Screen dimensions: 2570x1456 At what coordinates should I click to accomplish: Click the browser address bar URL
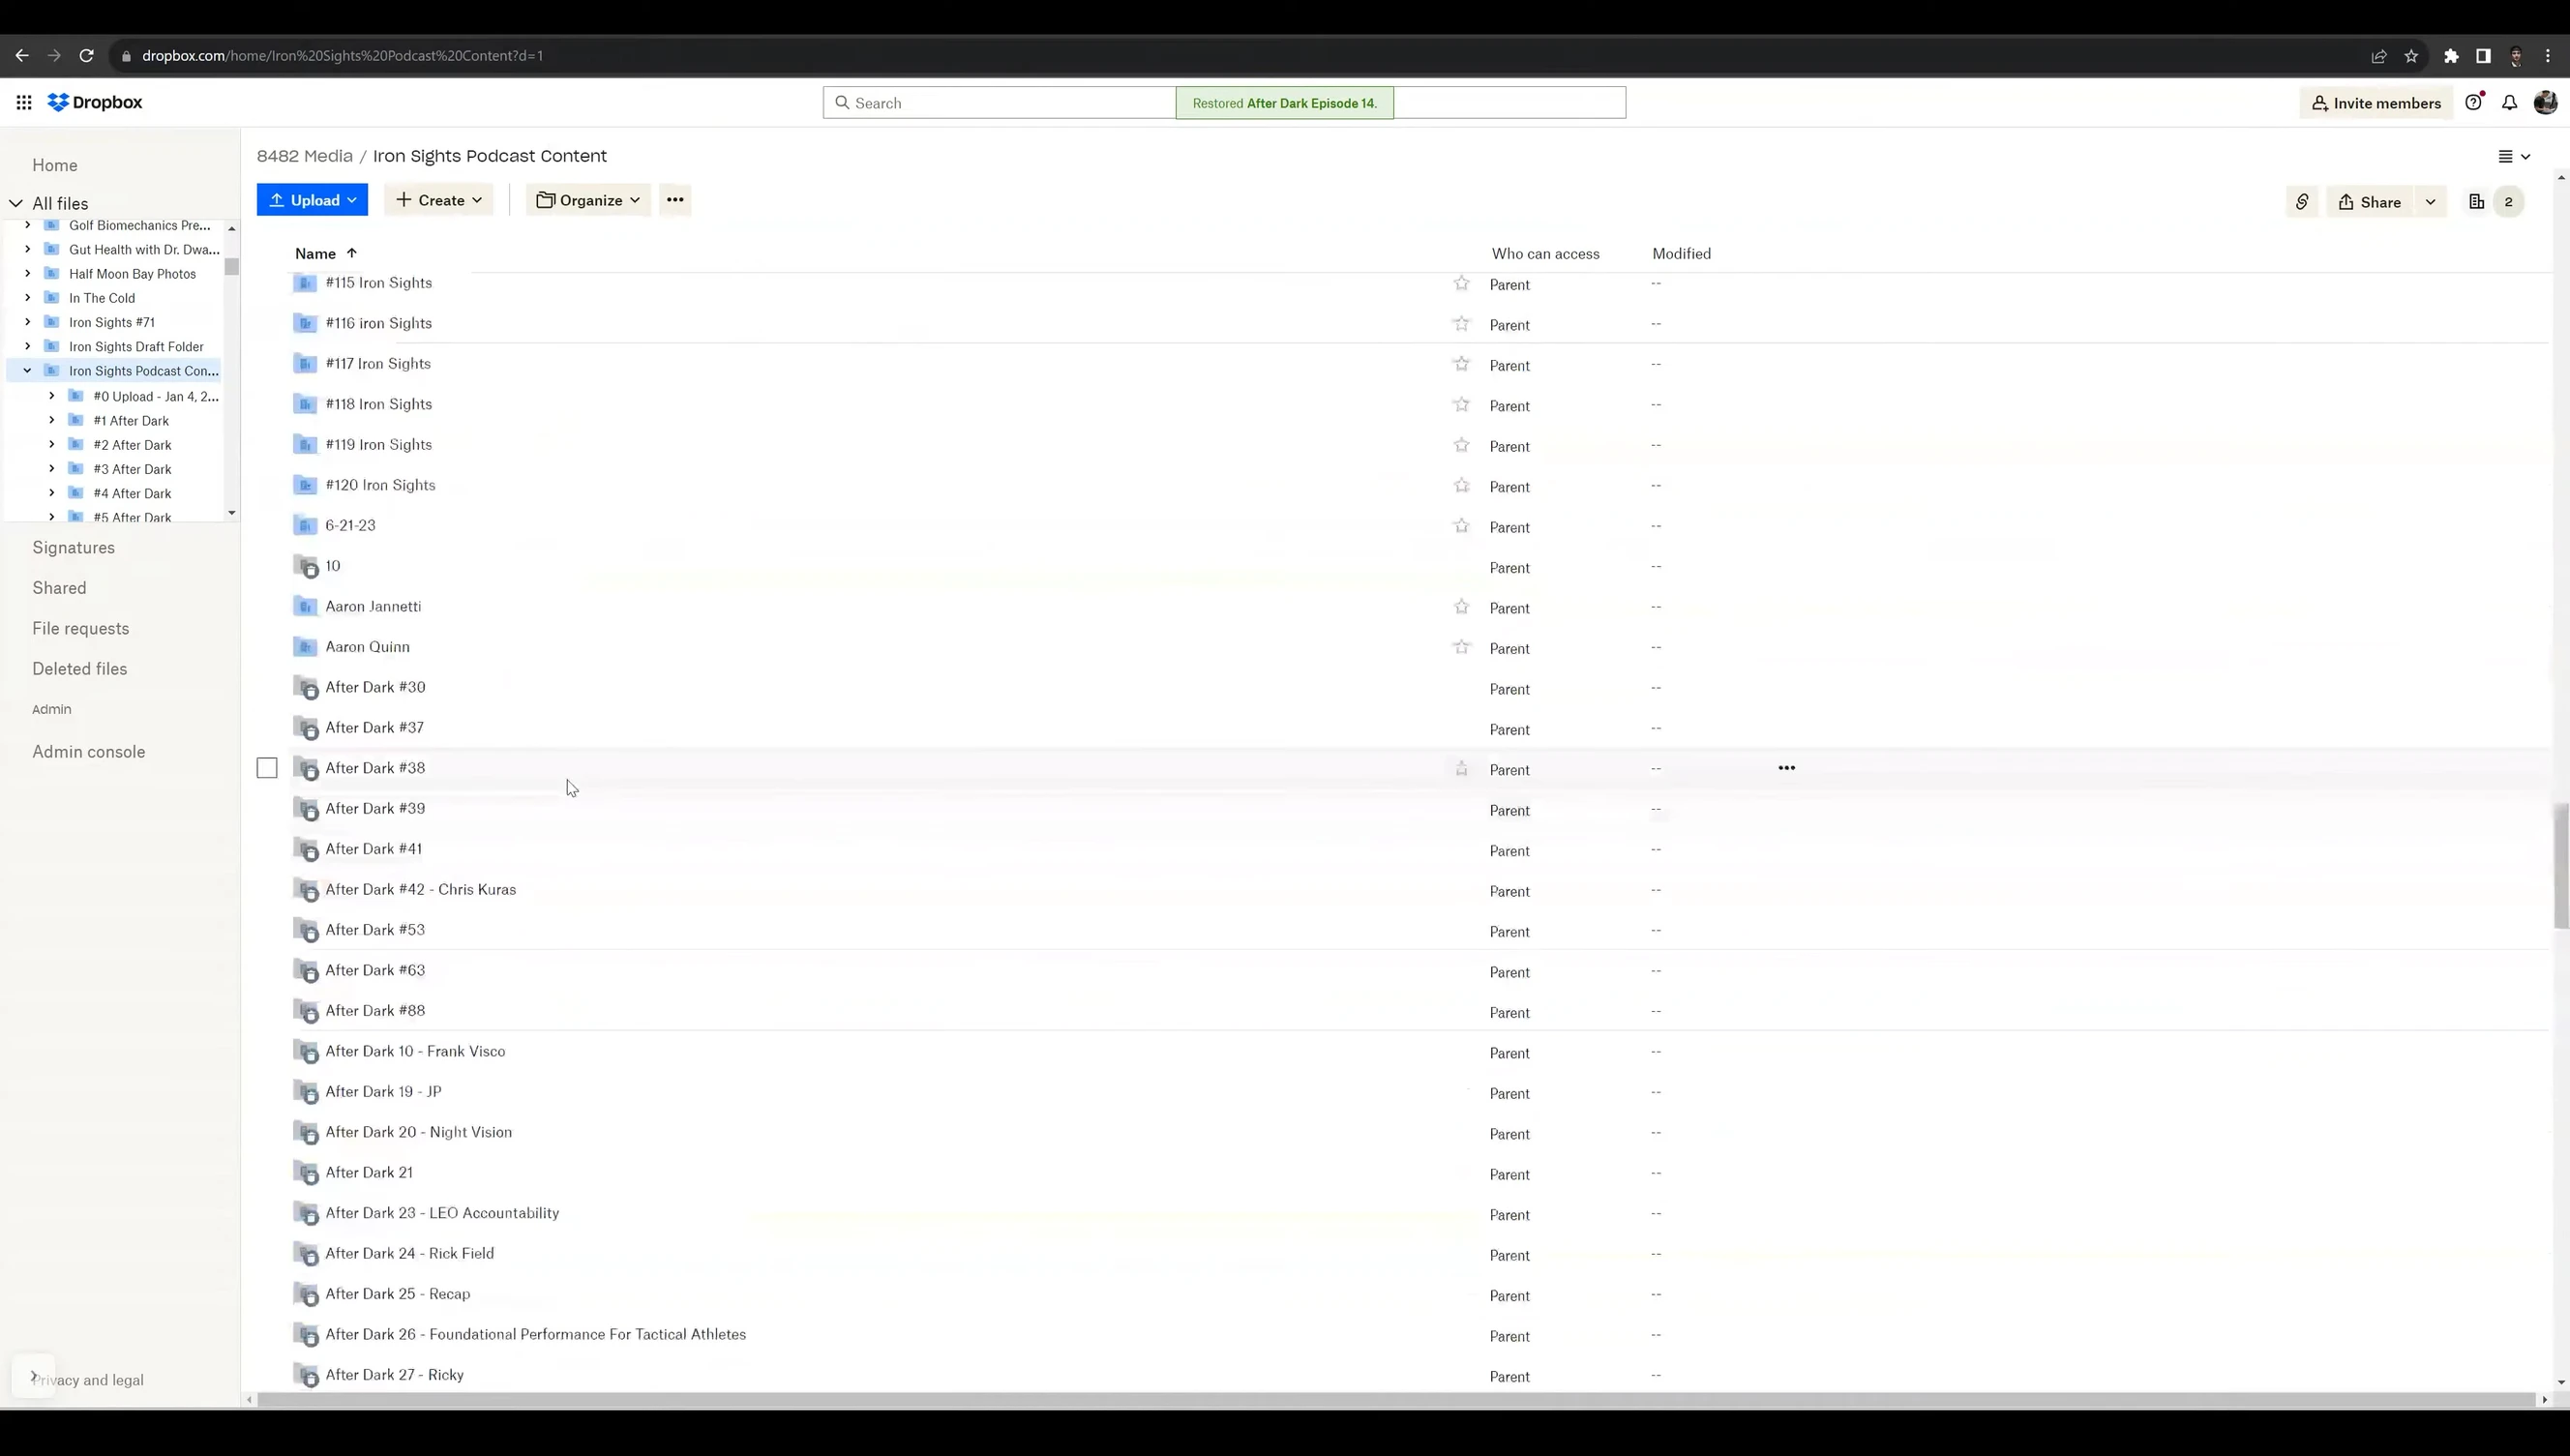click(x=343, y=56)
